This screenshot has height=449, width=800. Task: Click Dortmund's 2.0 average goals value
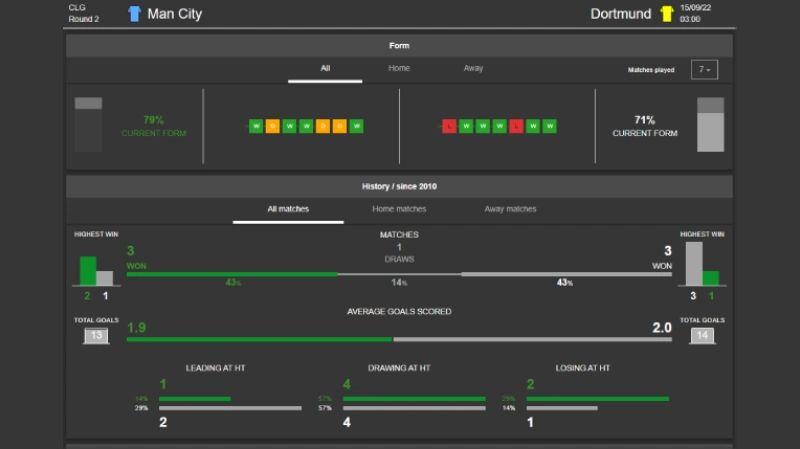(662, 328)
